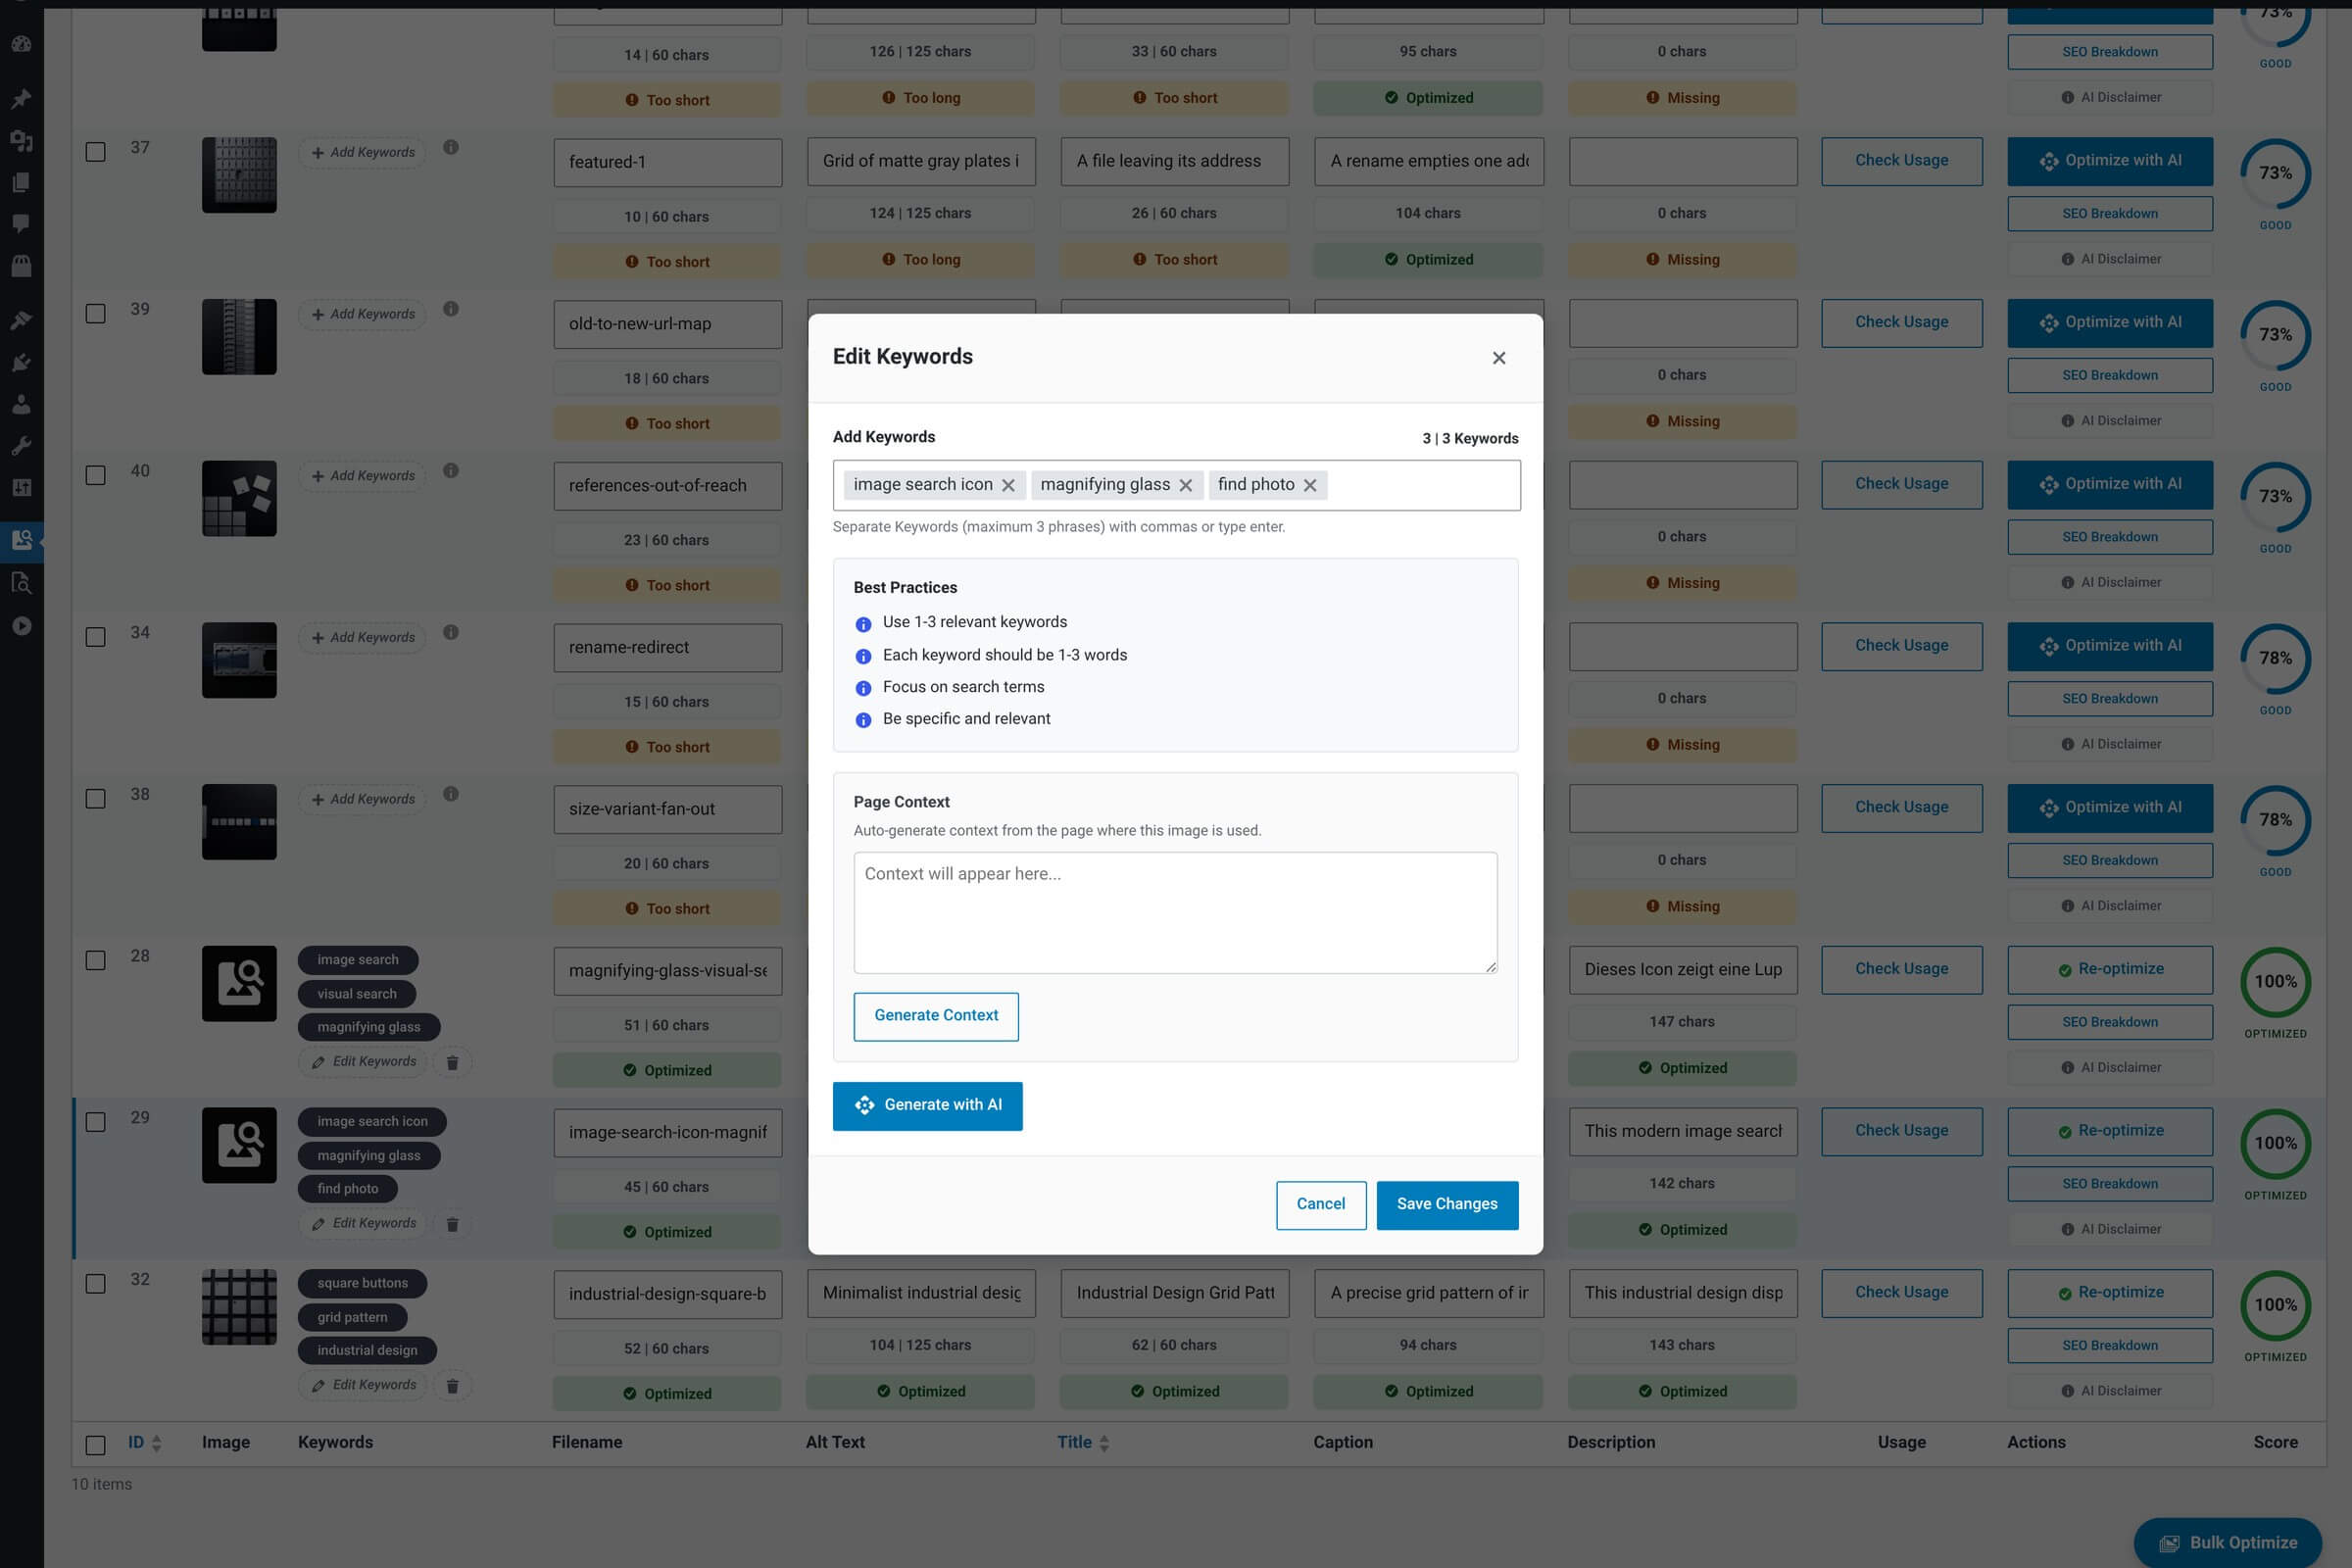Open SEO Breakdown for image 34
The width and height of the screenshot is (2352, 1568).
tap(2110, 699)
